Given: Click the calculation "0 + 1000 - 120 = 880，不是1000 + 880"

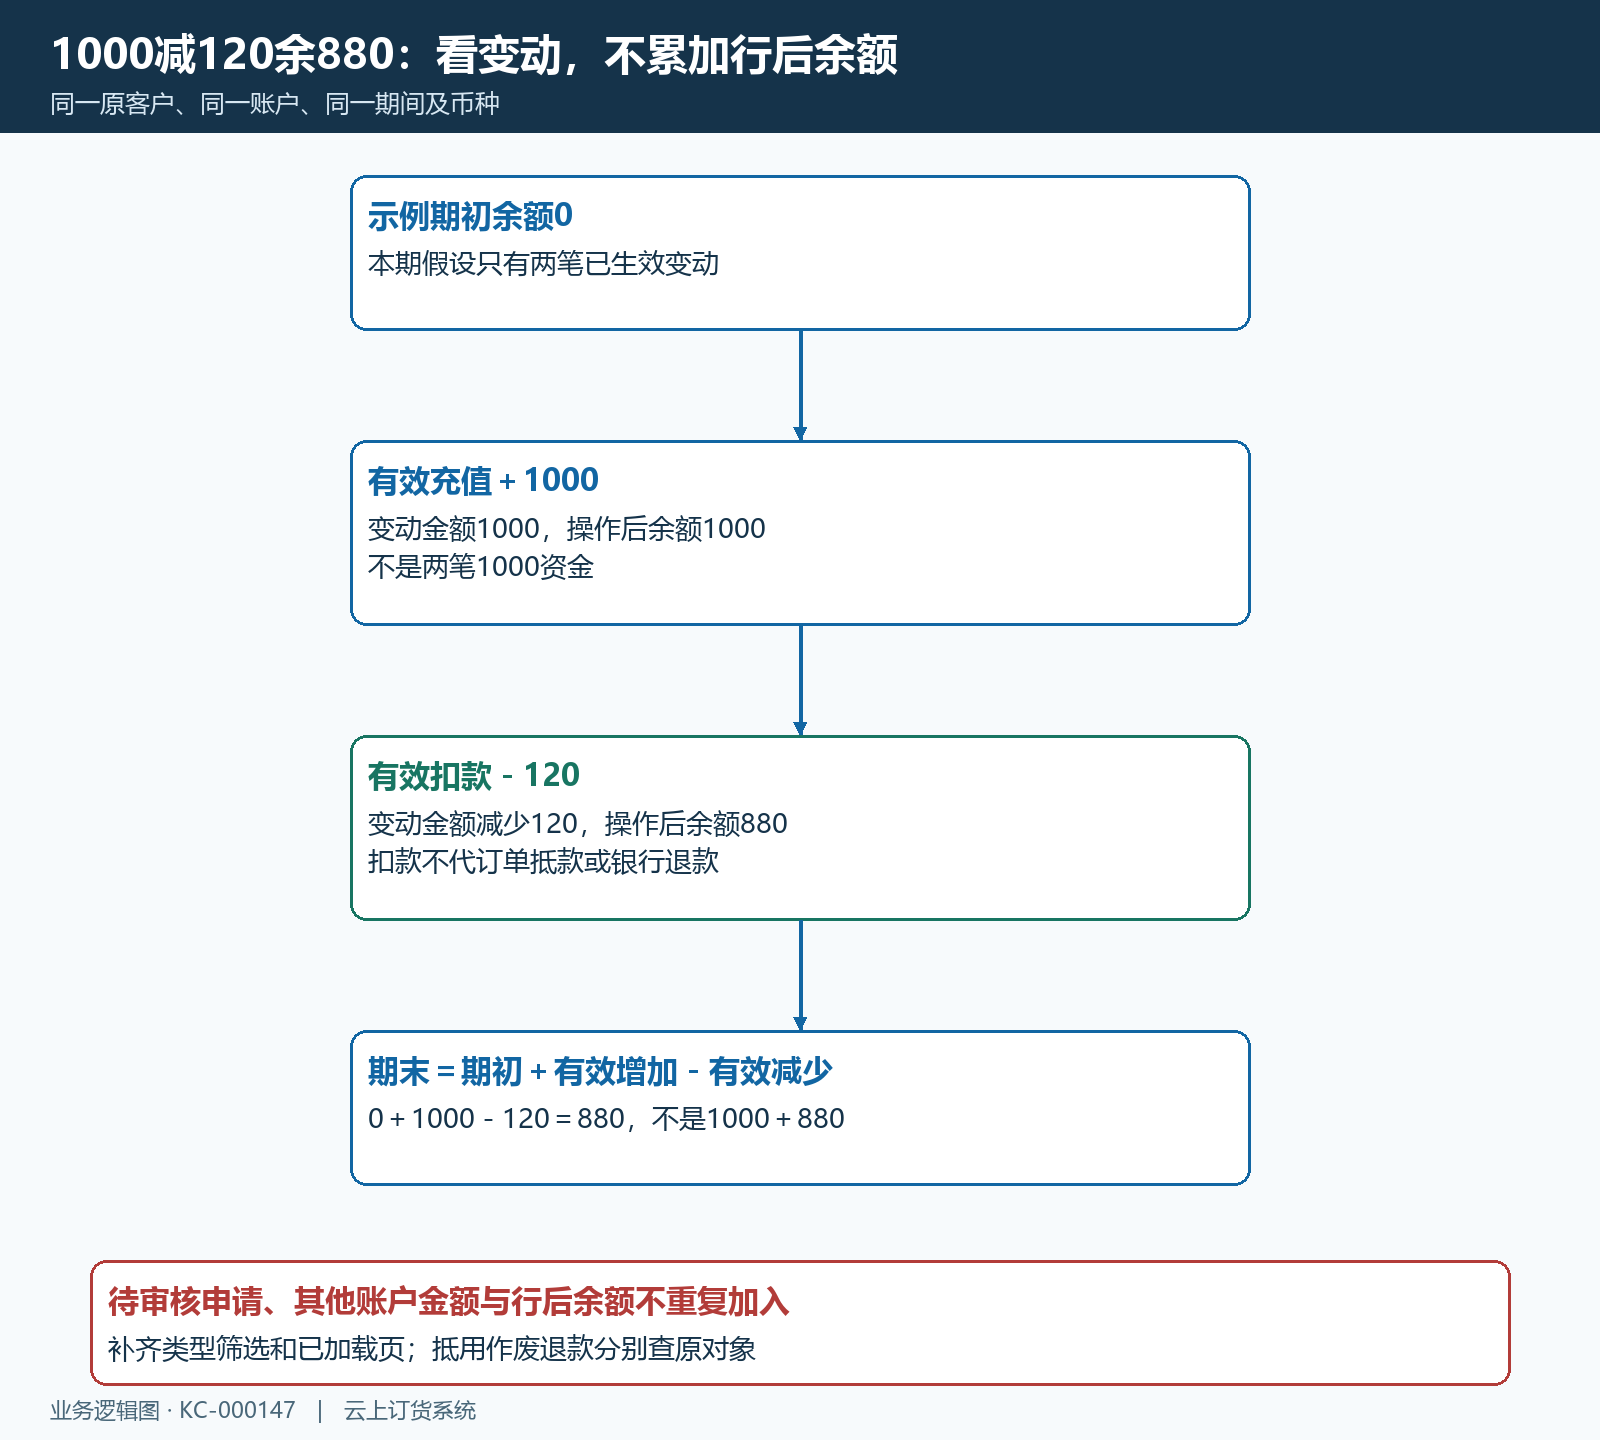Looking at the screenshot, I should pyautogui.click(x=606, y=1119).
